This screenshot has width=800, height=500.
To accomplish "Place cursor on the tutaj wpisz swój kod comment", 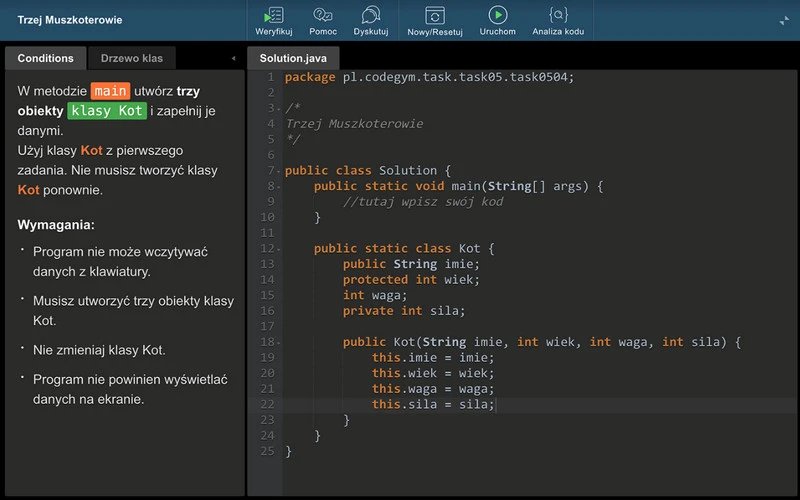I will click(x=422, y=202).
